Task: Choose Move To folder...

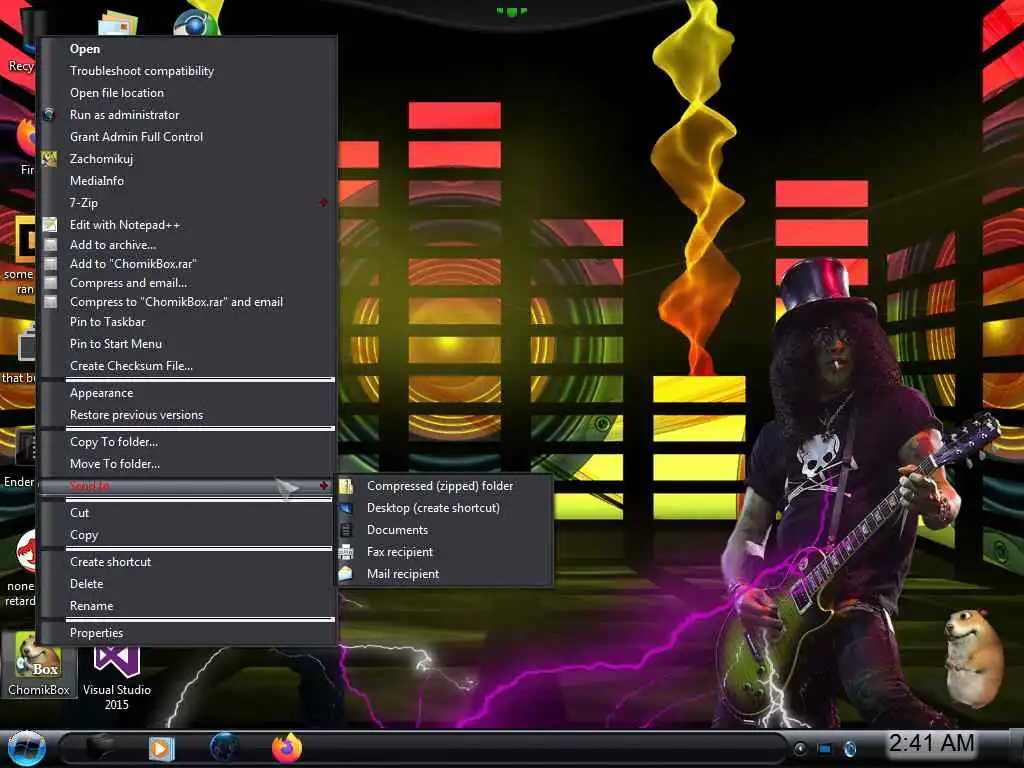Action: tap(187, 464)
